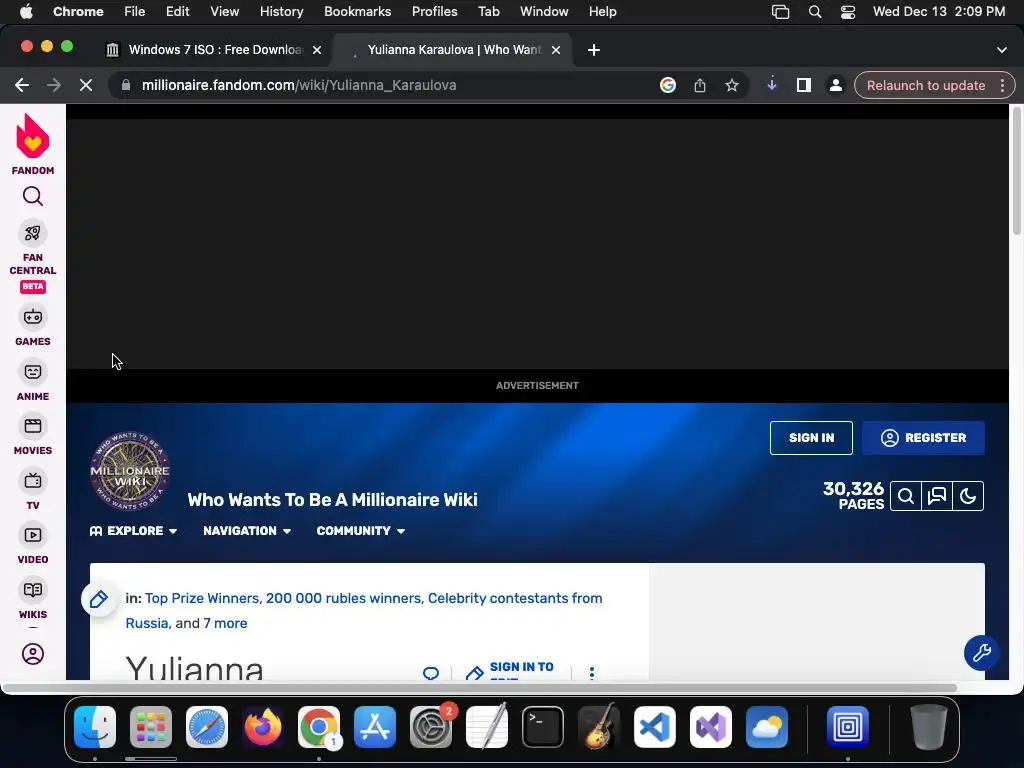Open macOS Control Center icon

click(x=848, y=12)
